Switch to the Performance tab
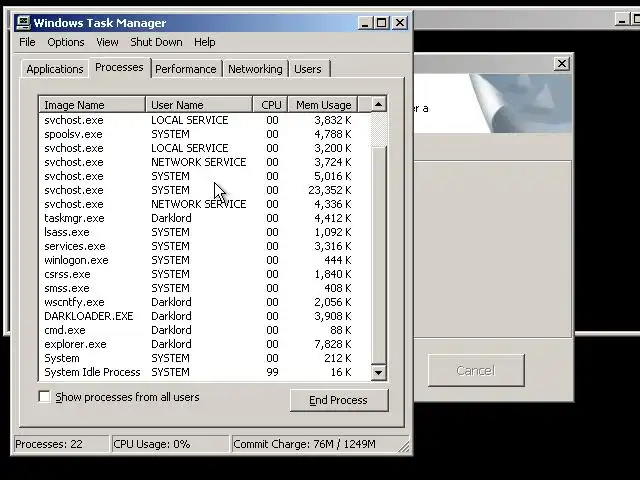Viewport: 640px width, 480px height. coord(186,69)
